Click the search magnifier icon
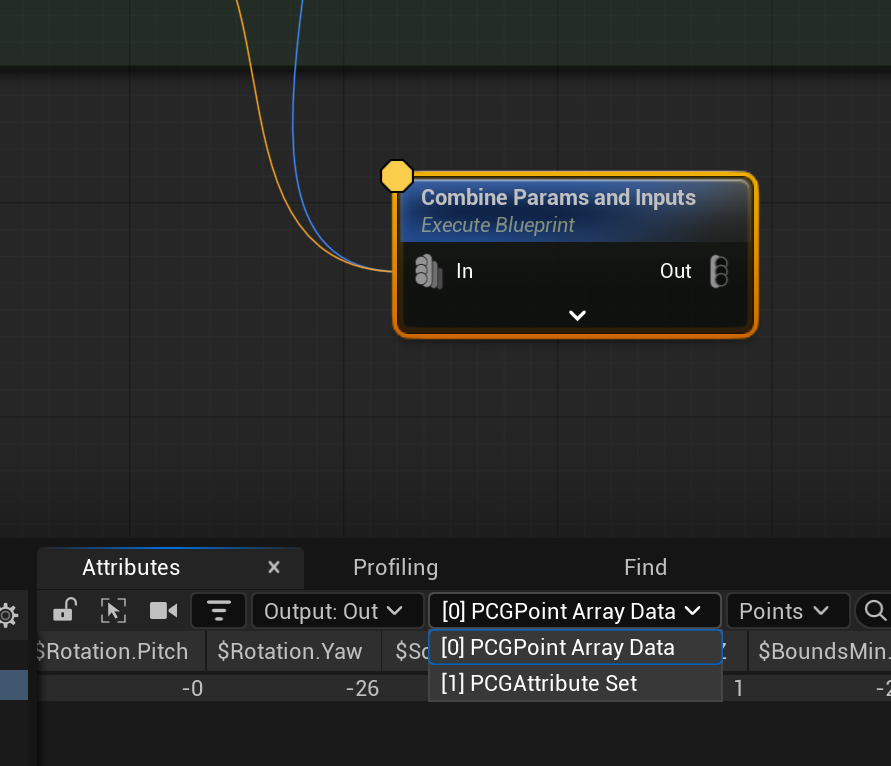The width and height of the screenshot is (891, 766). [x=874, y=610]
